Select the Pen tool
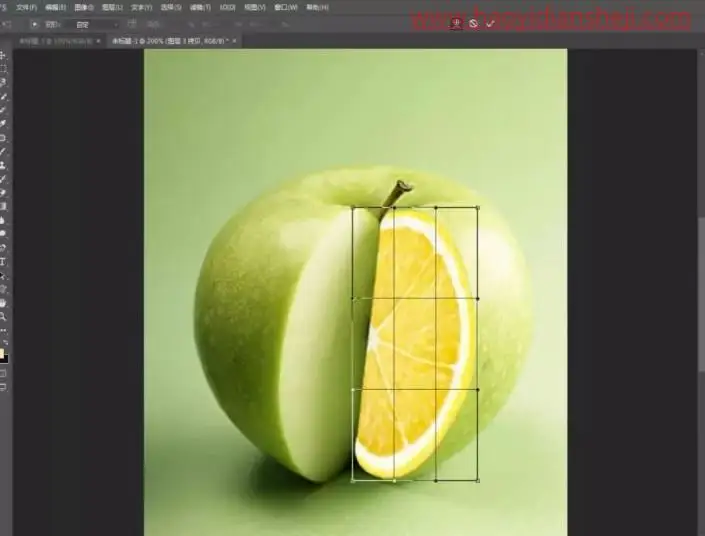This screenshot has width=705, height=536. 3,248
